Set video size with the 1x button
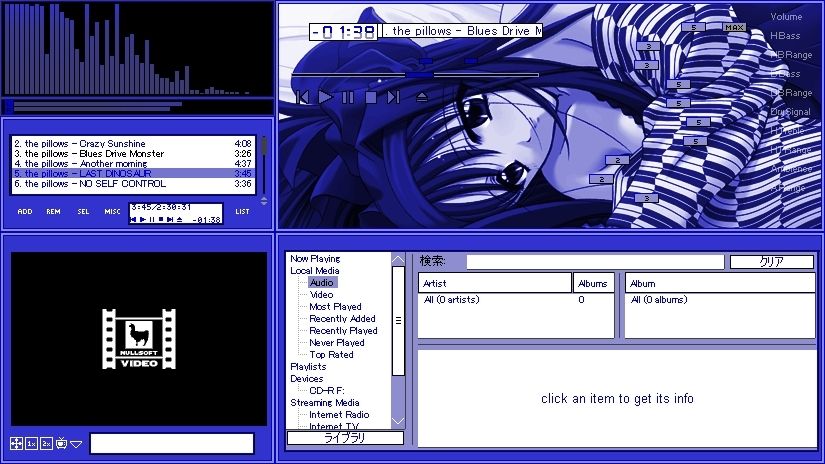Screen dimensions: 825x464 pos(31,443)
